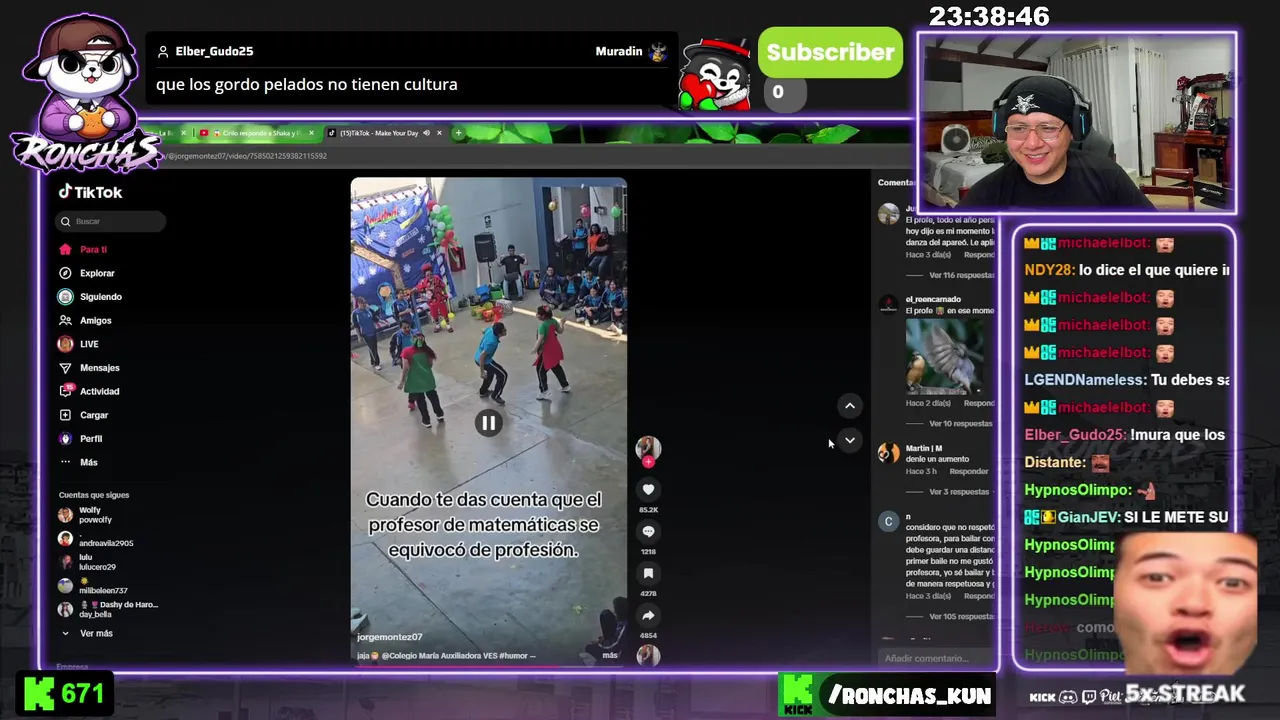This screenshot has width=1280, height=720.
Task: Open a new browser tab
Action: (x=458, y=133)
